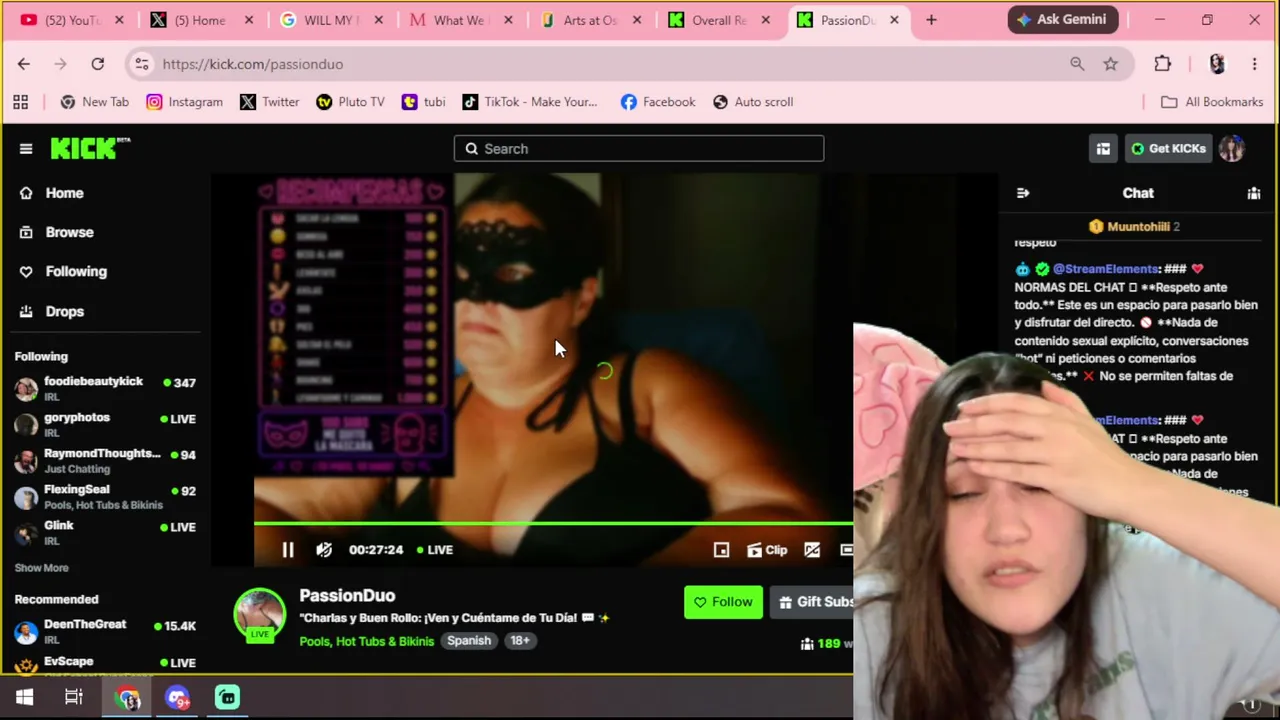Screen dimensions: 1280x720
Task: Open Pools, Hot Tubs & Bikinis category link
Action: tap(366, 641)
